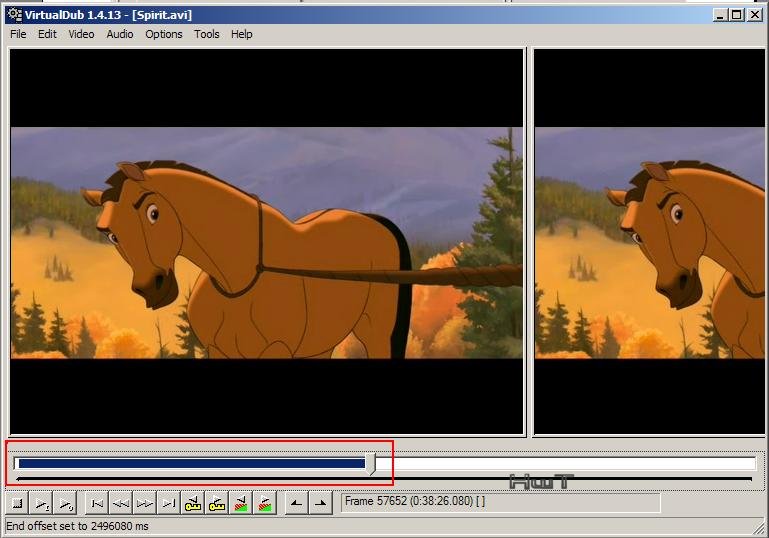Go to the next key frame
The width and height of the screenshot is (769, 538).
[217, 503]
